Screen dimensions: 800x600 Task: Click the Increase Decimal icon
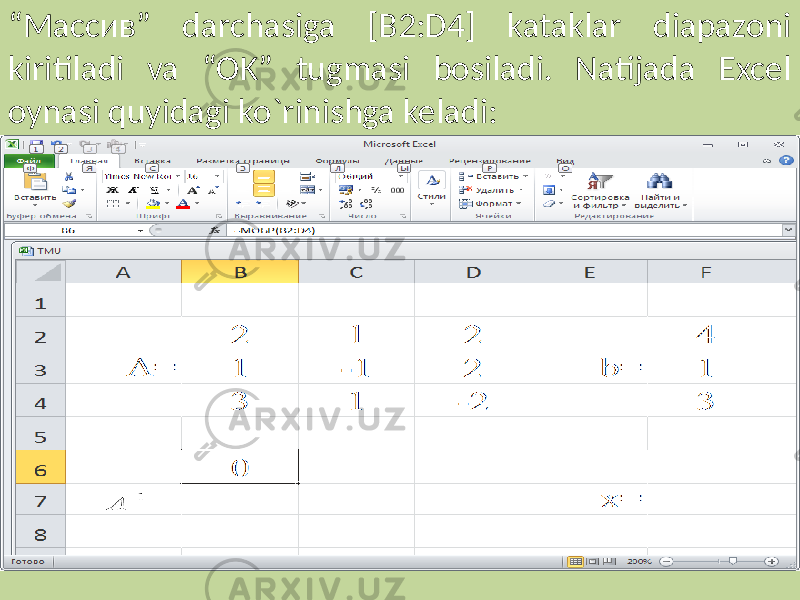[x=346, y=204]
